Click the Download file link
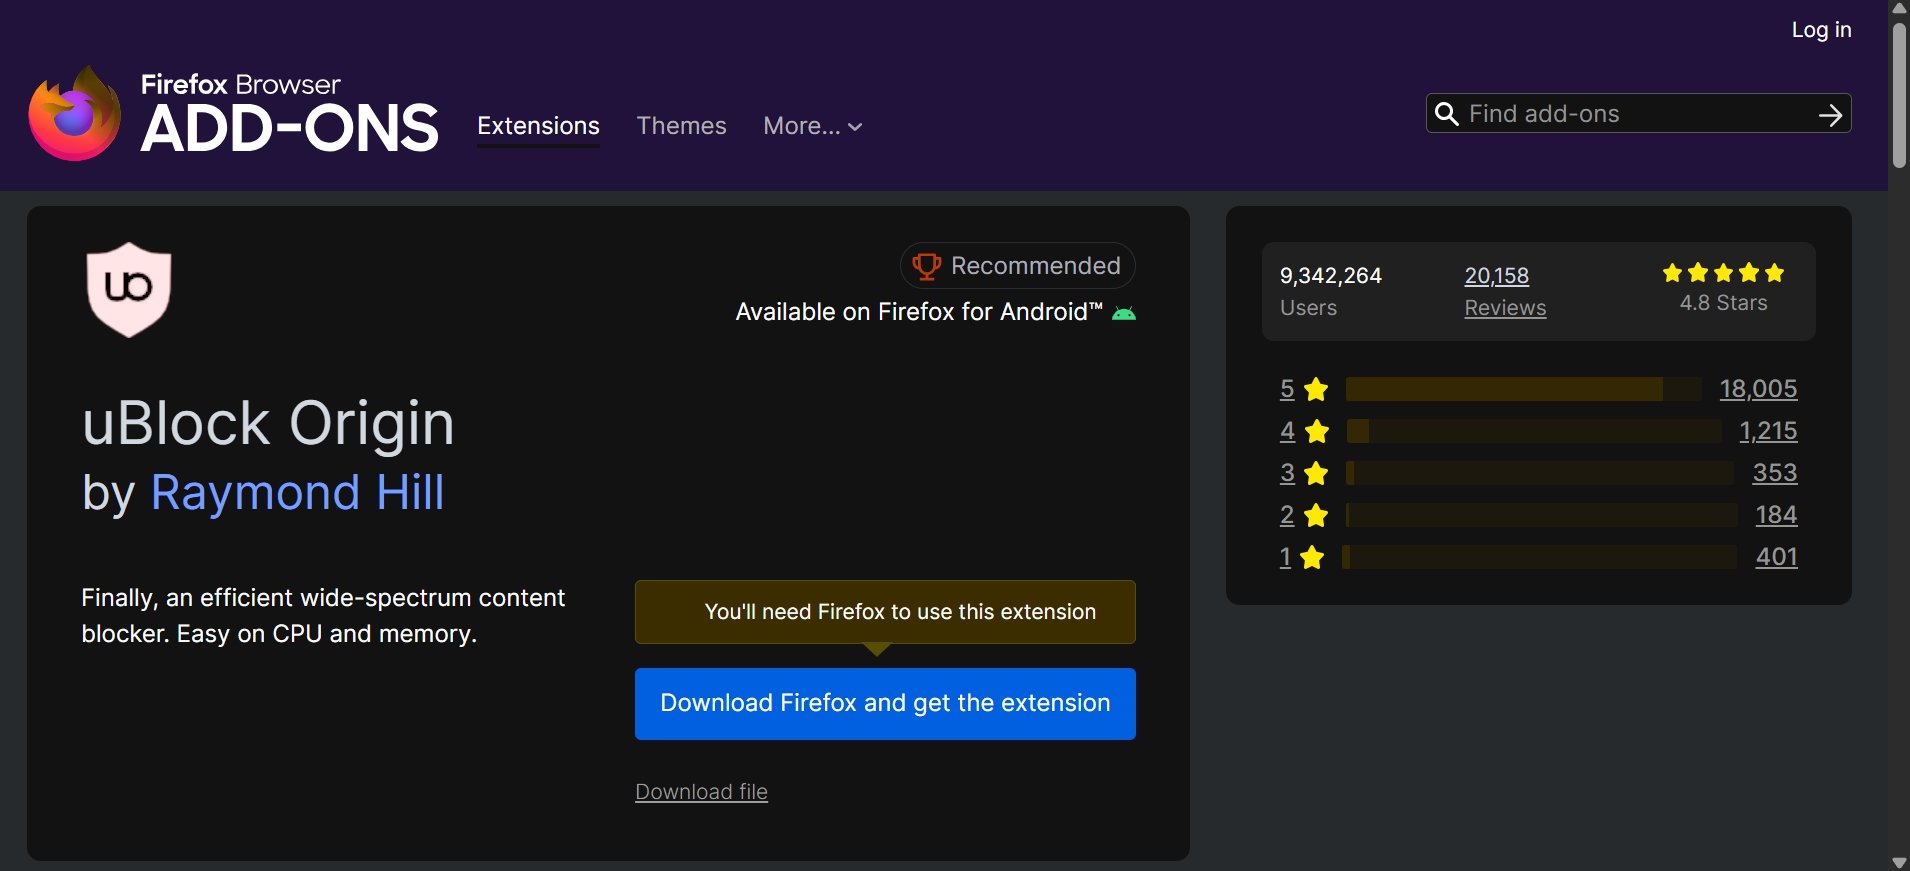The image size is (1910, 871). click(701, 792)
